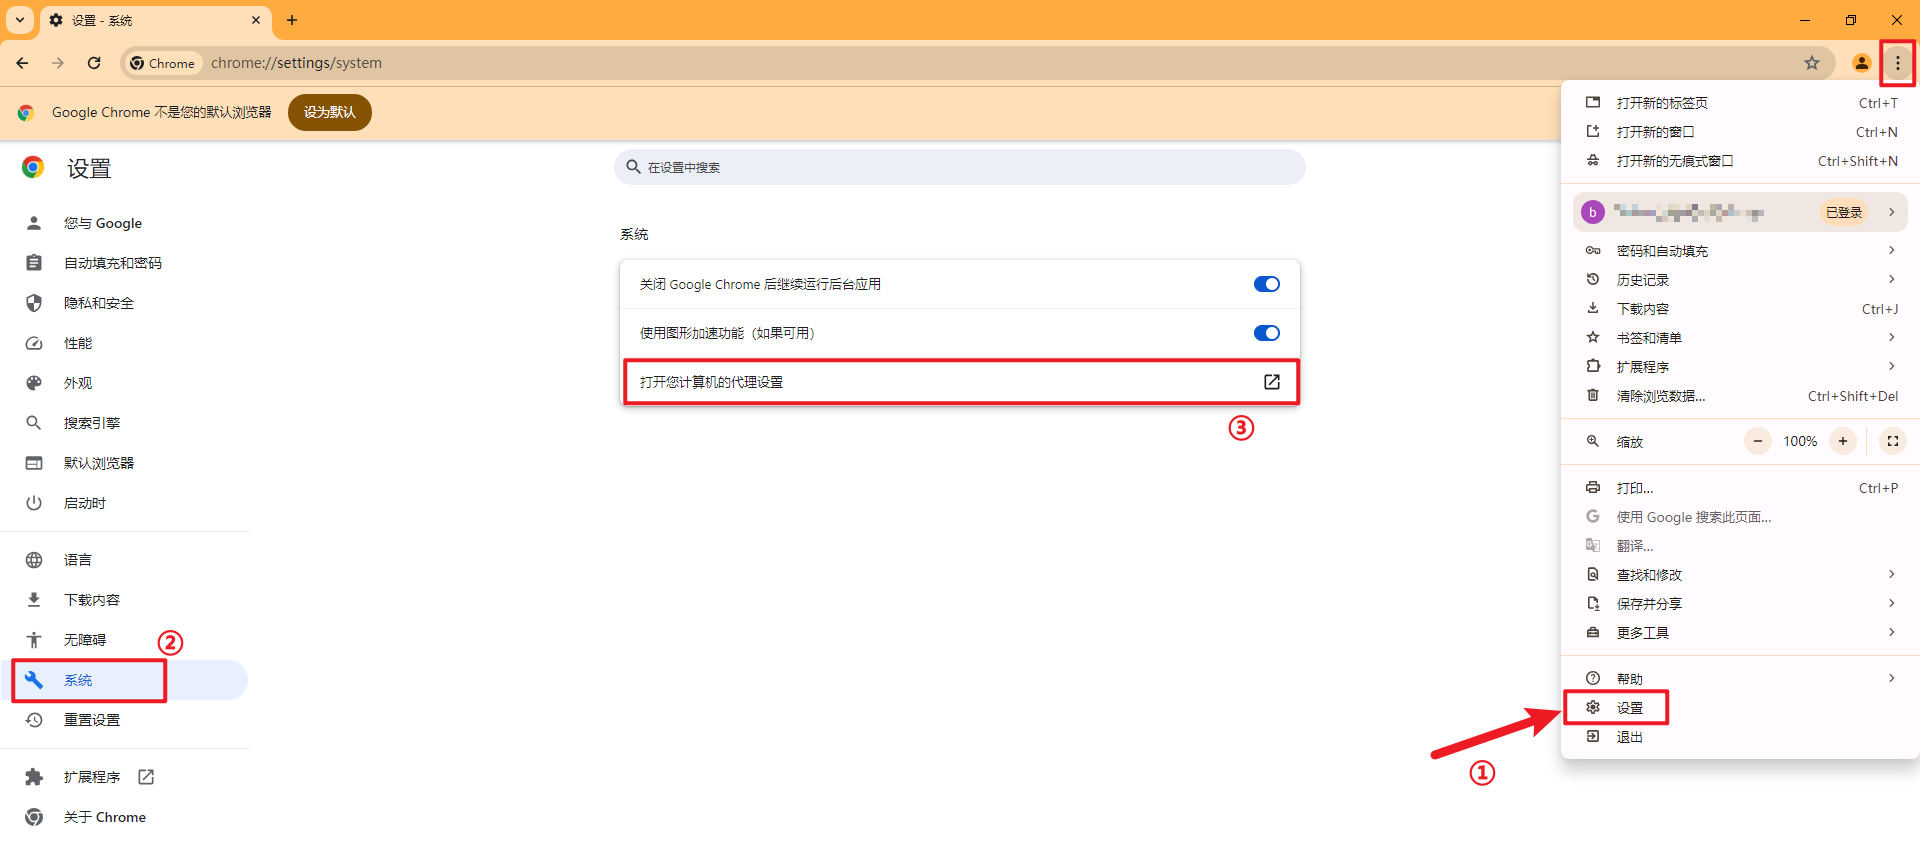
Task: Select 隐私和安全 in the settings sidebar
Action: pos(98,303)
